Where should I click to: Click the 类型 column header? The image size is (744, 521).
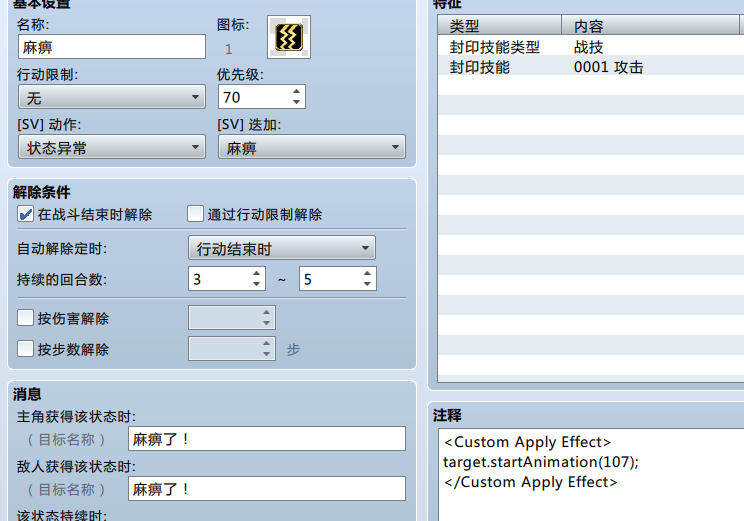(x=500, y=25)
